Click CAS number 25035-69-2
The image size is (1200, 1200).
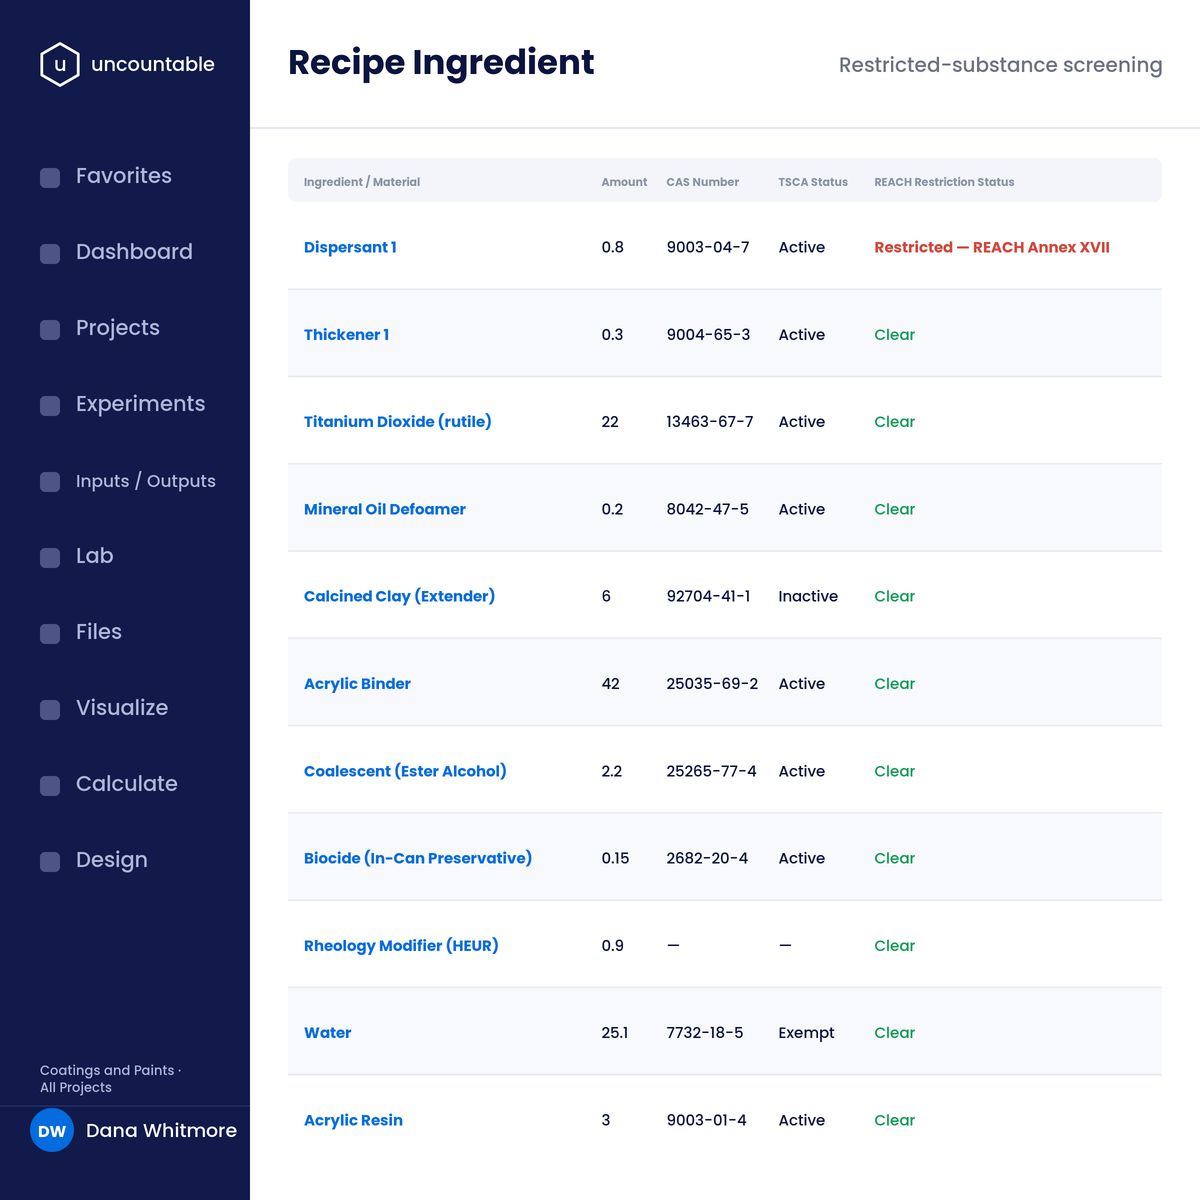coord(712,684)
